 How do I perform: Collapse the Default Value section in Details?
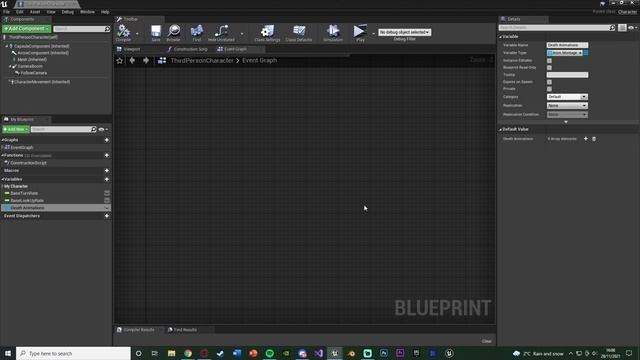click(x=501, y=129)
